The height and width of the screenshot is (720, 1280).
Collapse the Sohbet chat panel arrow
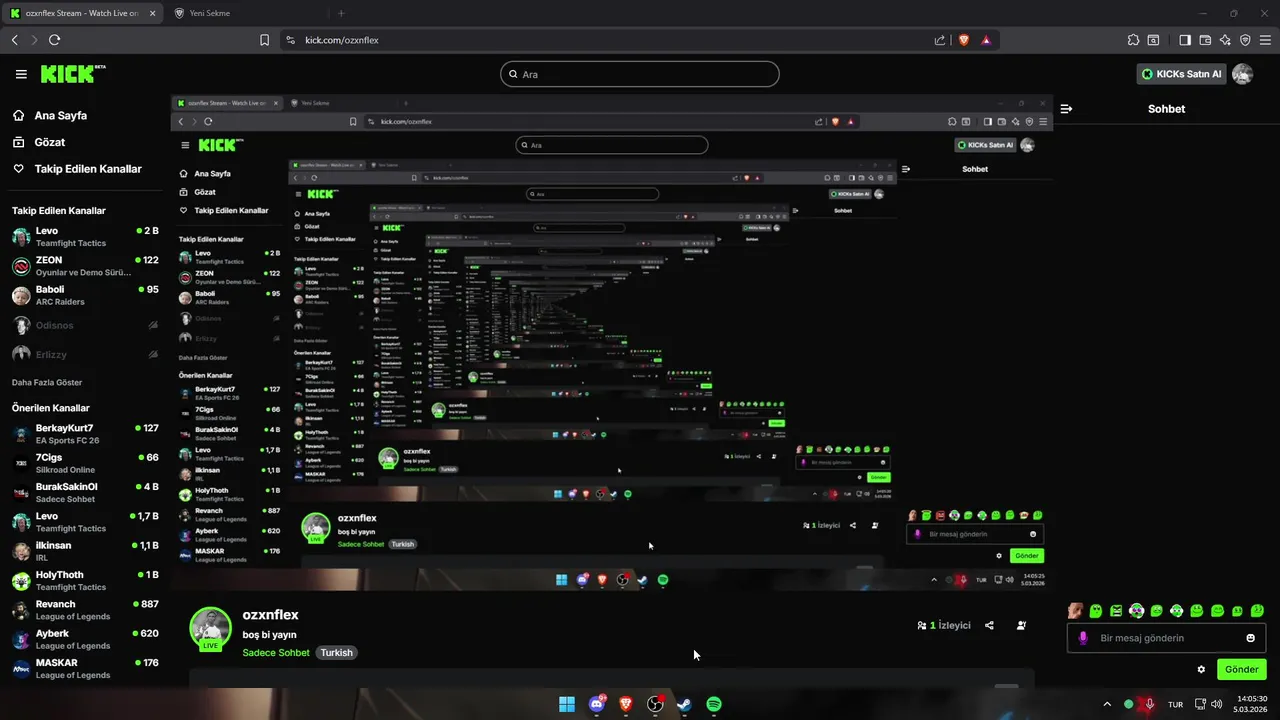click(1066, 109)
